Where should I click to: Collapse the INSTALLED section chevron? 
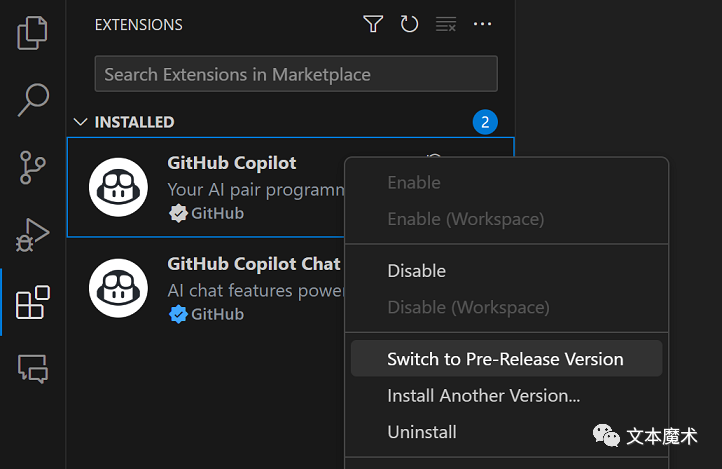(x=81, y=122)
